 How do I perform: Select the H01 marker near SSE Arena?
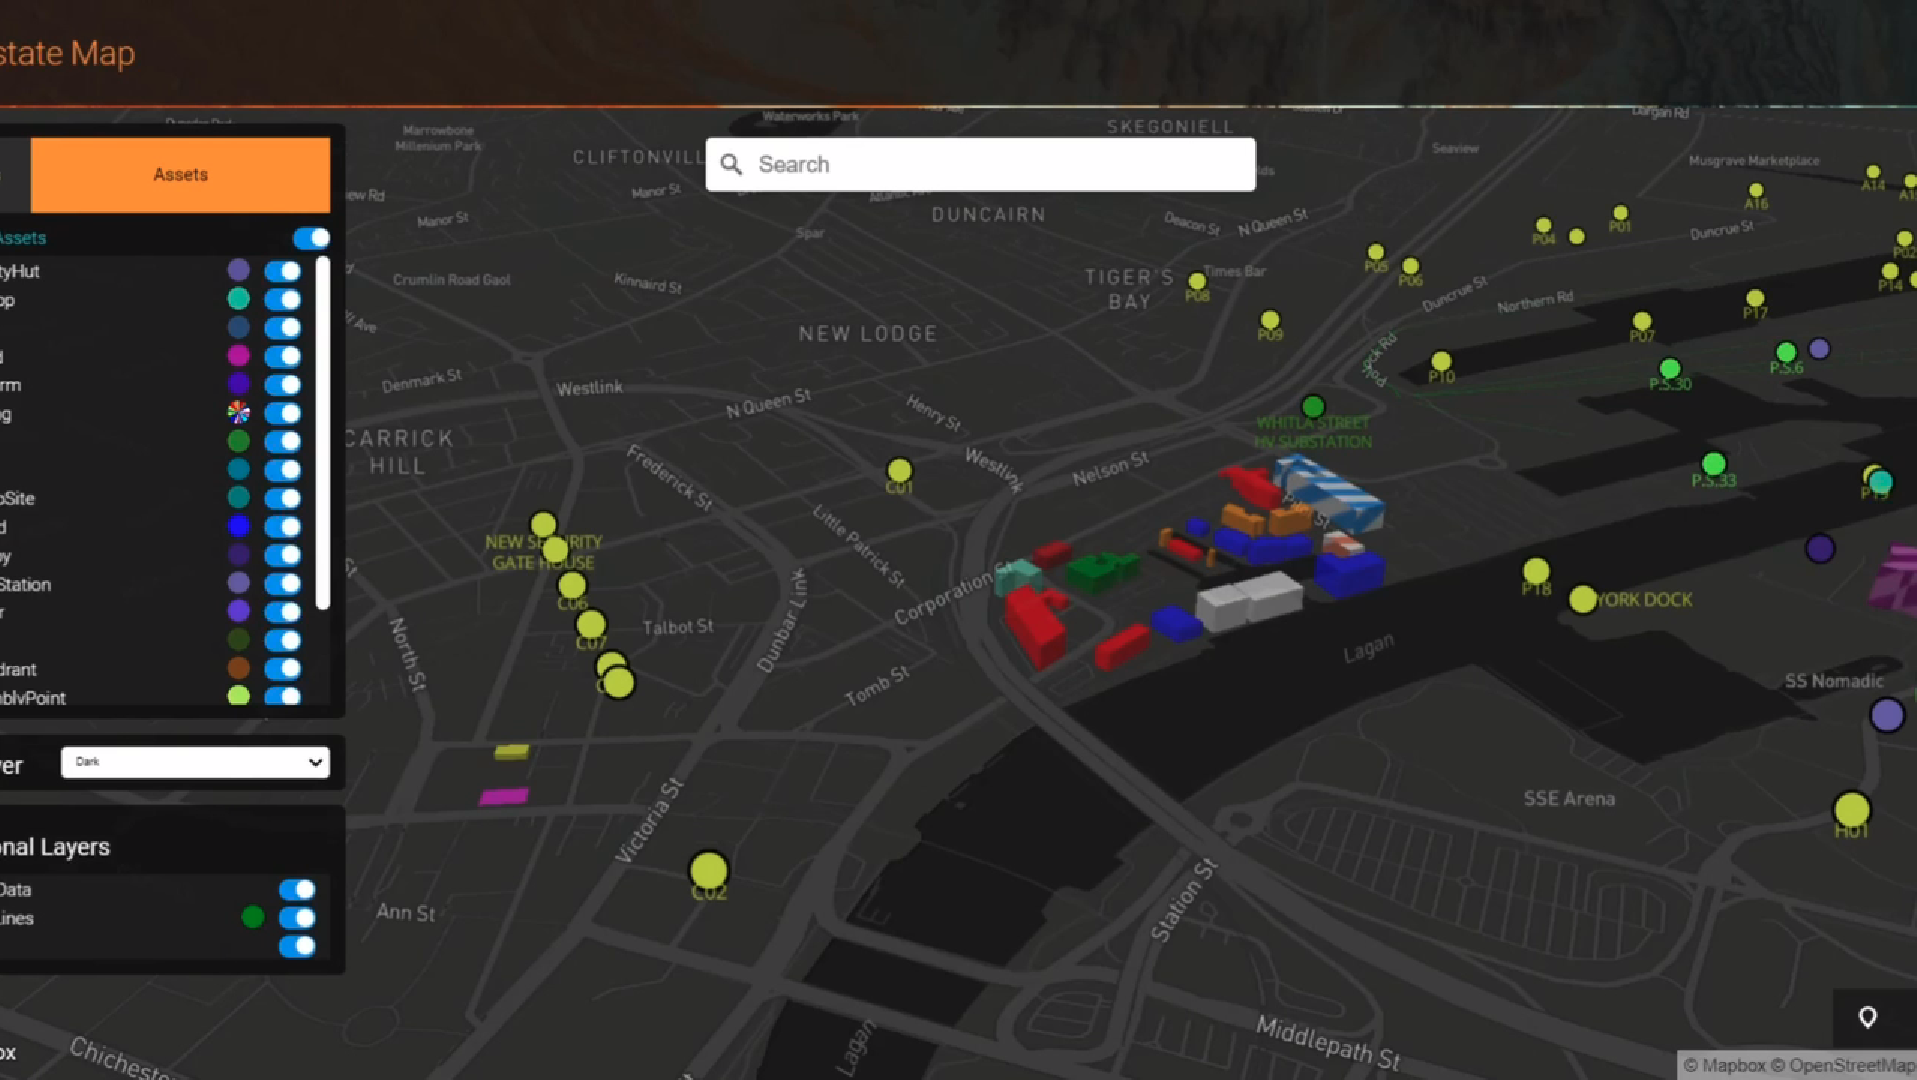(1851, 809)
